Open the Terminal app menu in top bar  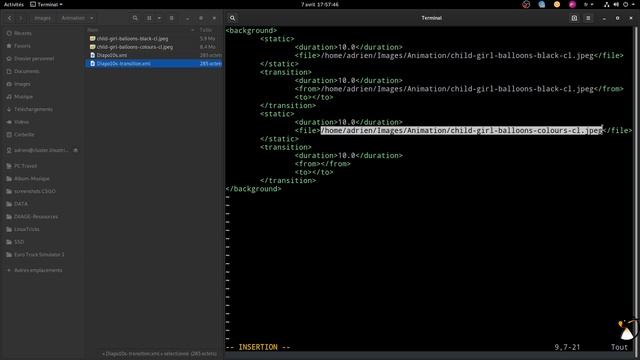pyautogui.click(x=46, y=4)
